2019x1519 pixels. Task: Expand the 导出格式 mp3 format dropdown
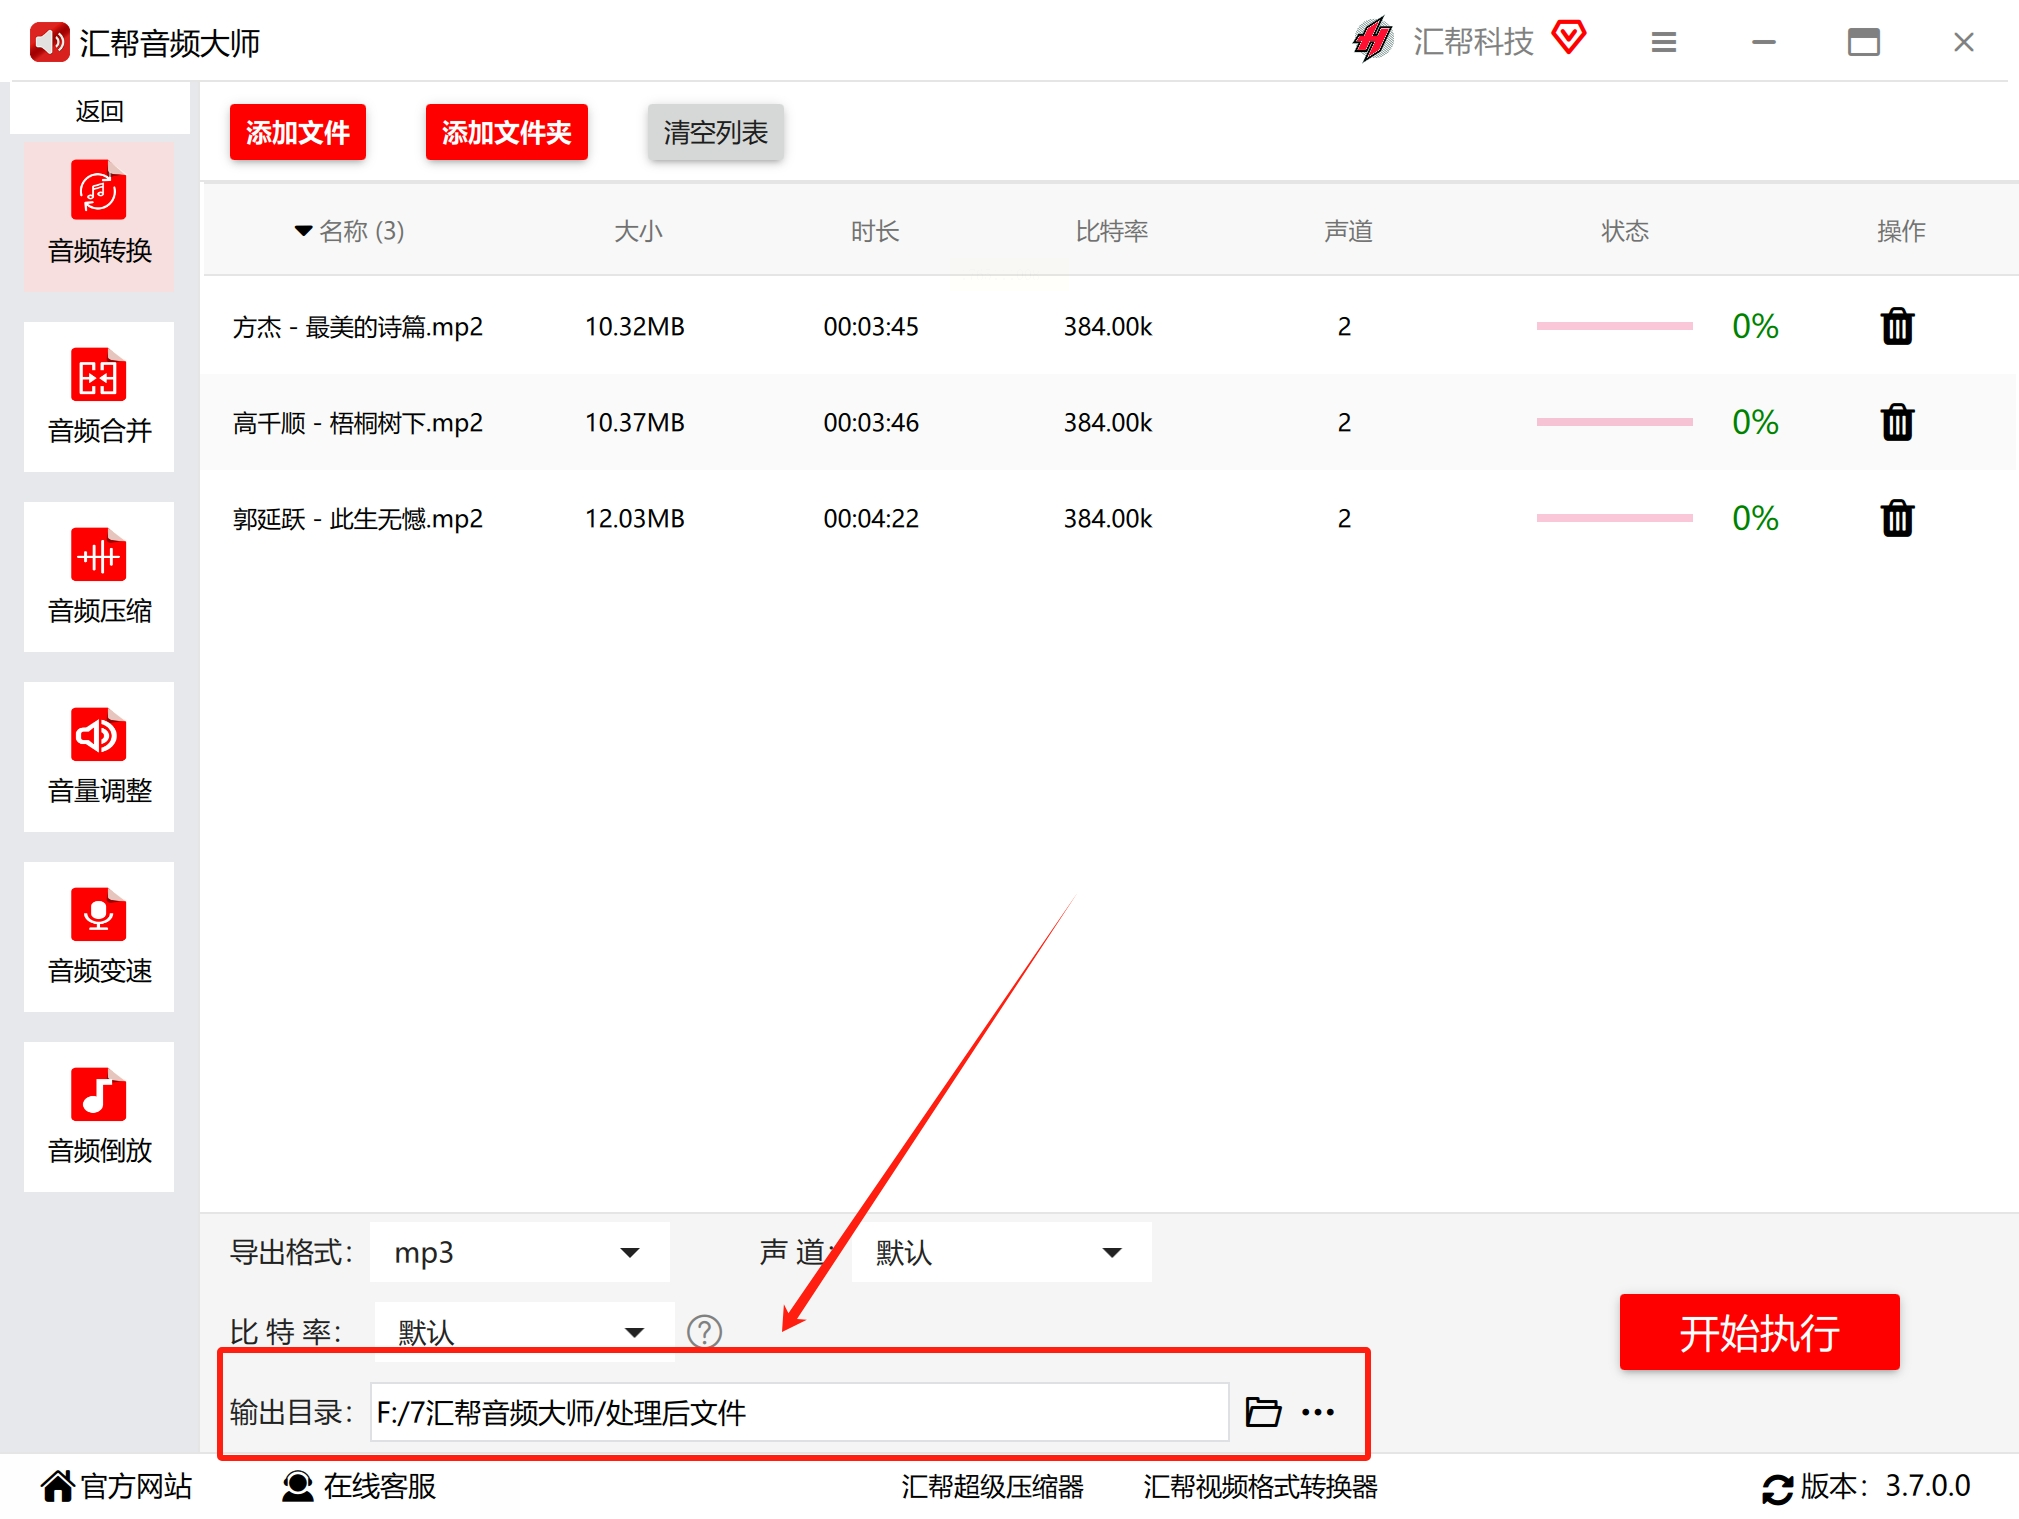pyautogui.click(x=519, y=1252)
